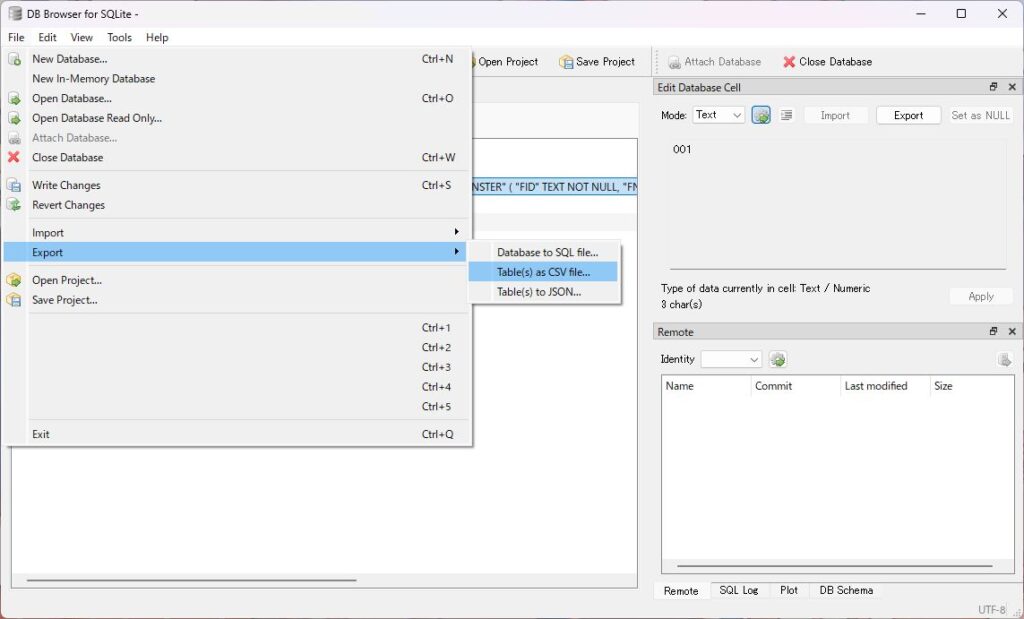Click the Remote identity refresh icon
1024x619 pixels.
778,360
